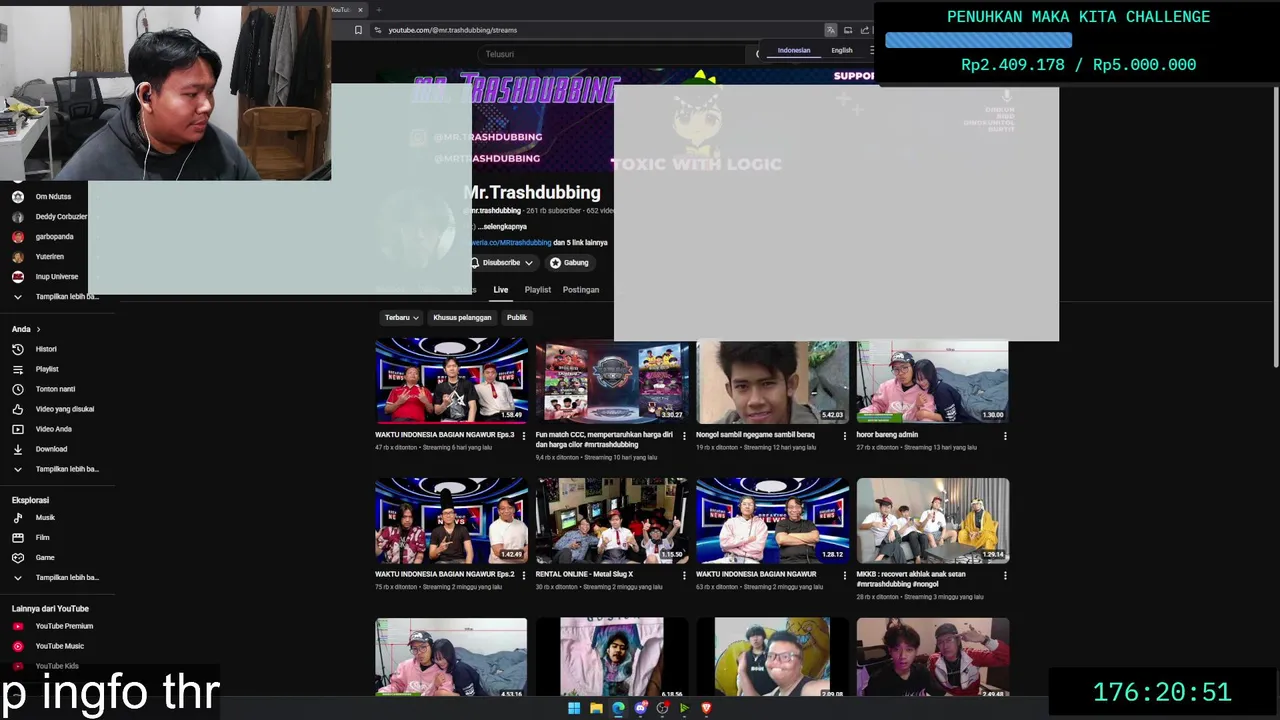This screenshot has height=720, width=1280.
Task: Open garbopanda subscription channel
Action: tap(54, 237)
